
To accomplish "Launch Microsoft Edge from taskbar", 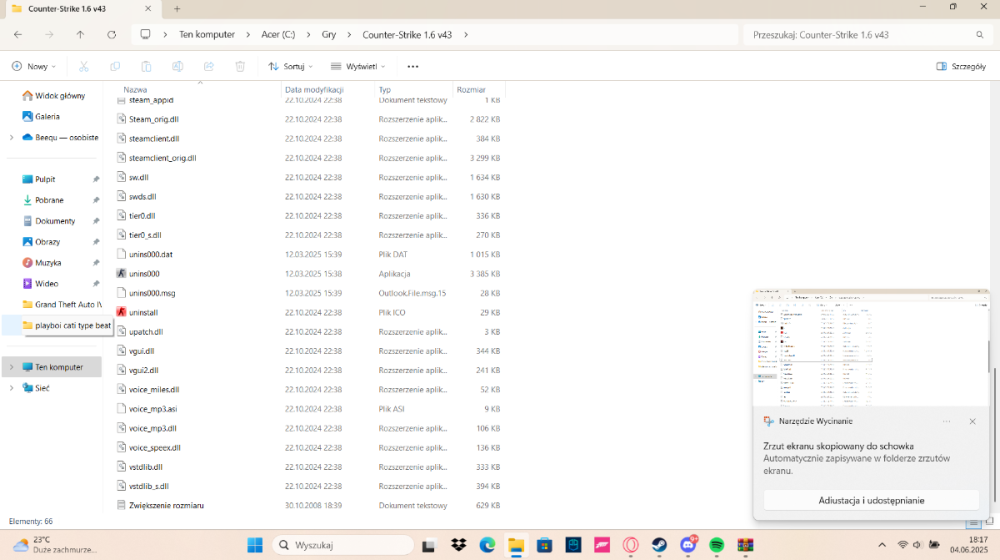I will coord(487,545).
